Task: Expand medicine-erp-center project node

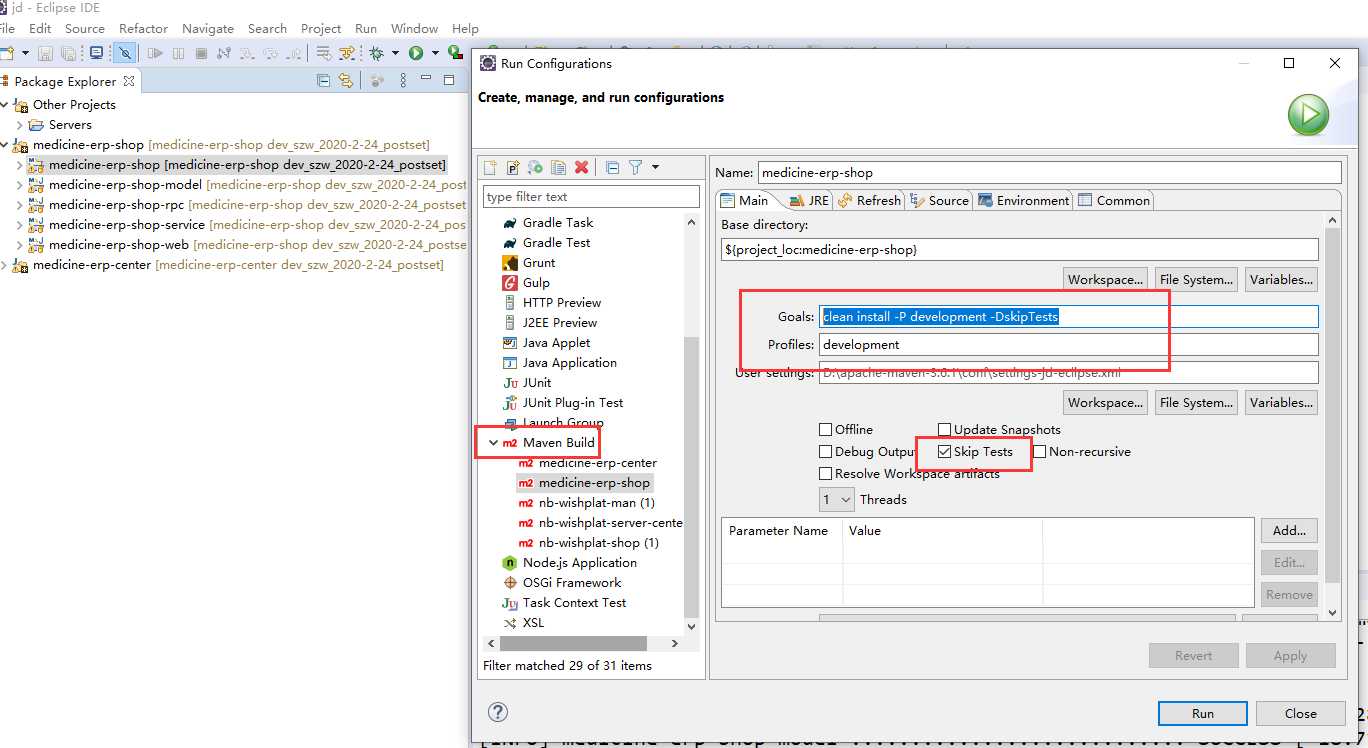Action: (x=4, y=265)
